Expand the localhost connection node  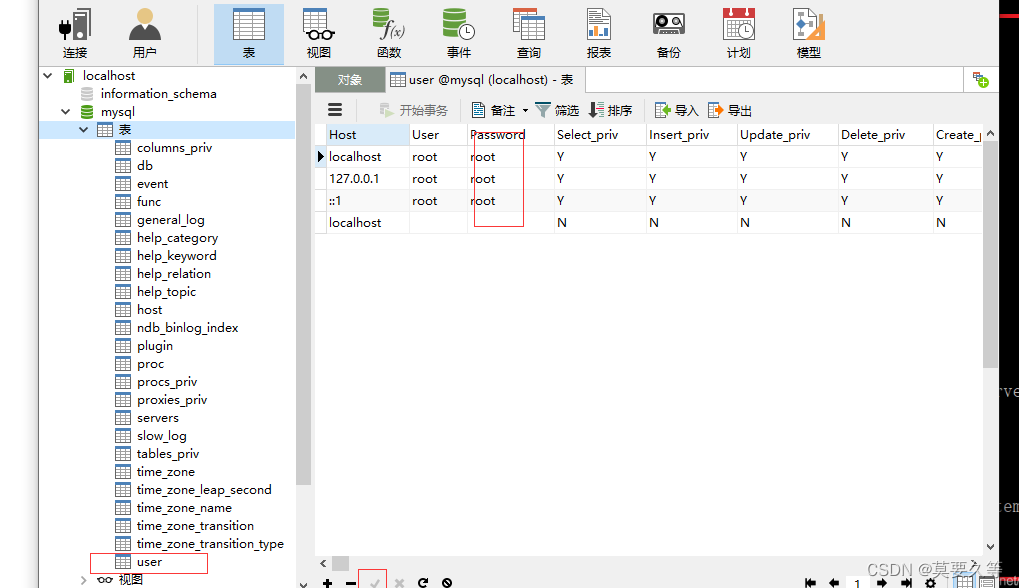[46, 75]
